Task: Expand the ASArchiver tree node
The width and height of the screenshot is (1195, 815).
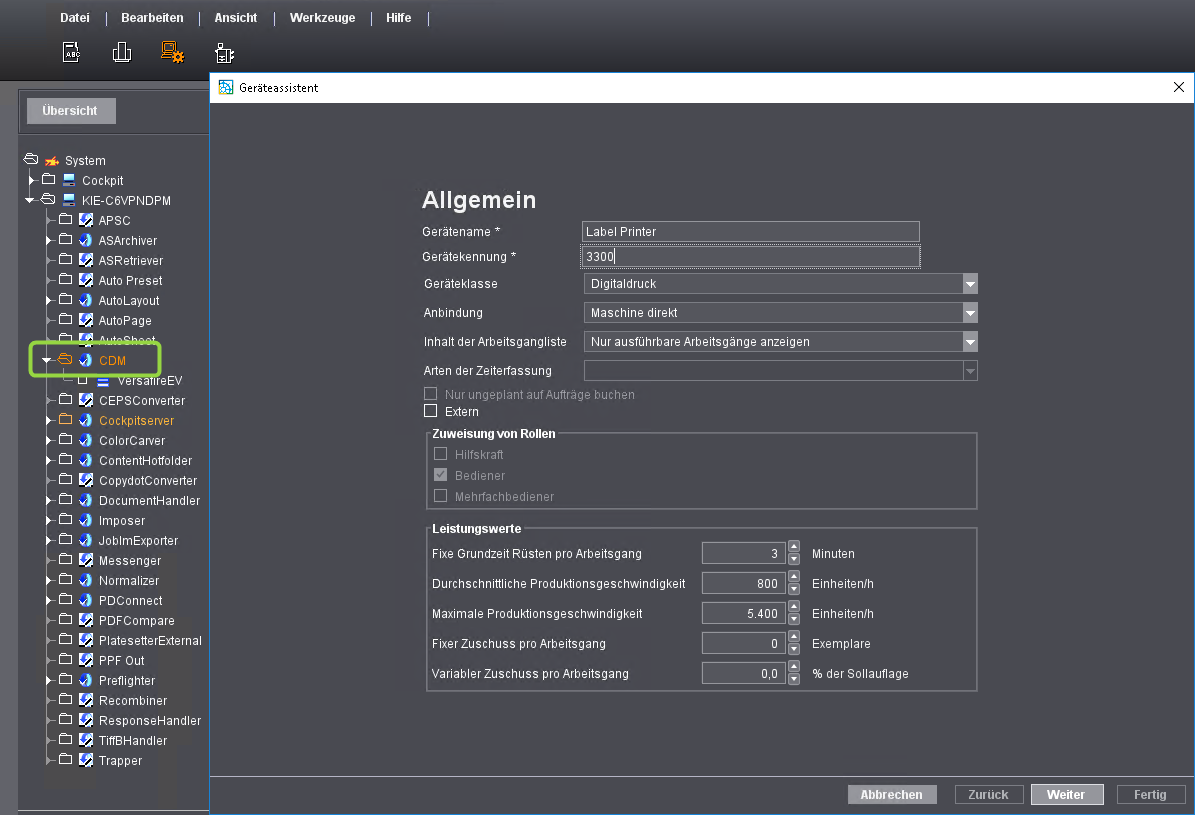Action: 49,240
